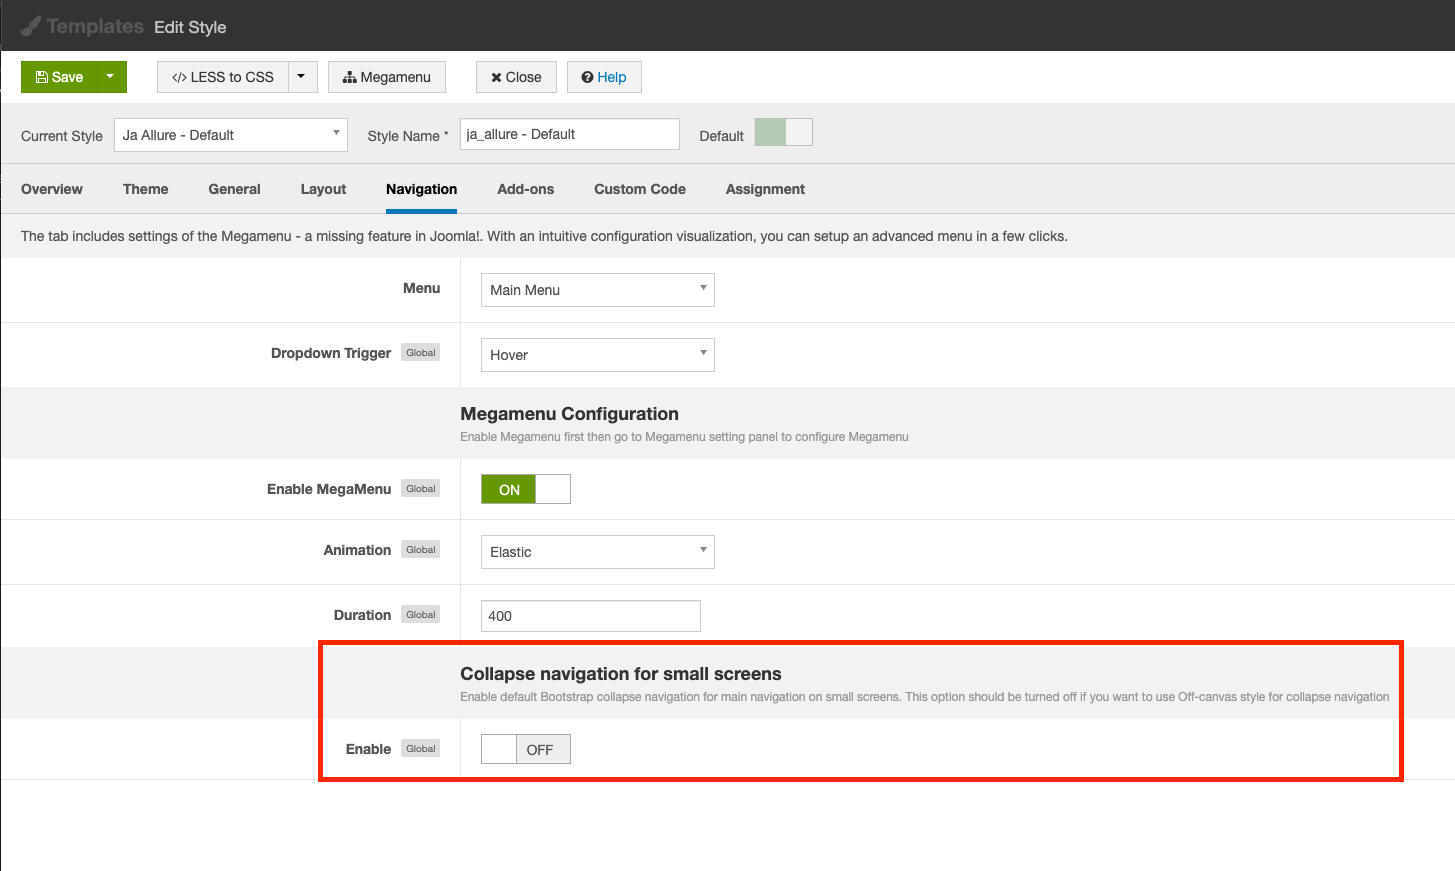The height and width of the screenshot is (871, 1455).
Task: Click the Save button
Action: pyautogui.click(x=59, y=77)
